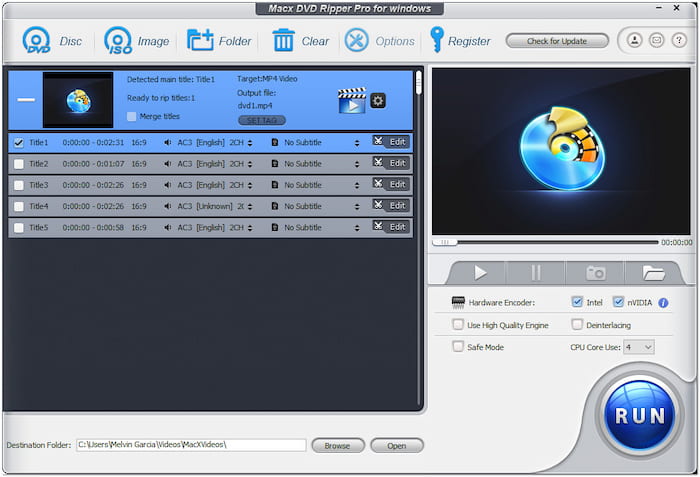Toggle the nVIDIA hardware encoder checkbox
Screen dimensions: 700x477
(618, 302)
